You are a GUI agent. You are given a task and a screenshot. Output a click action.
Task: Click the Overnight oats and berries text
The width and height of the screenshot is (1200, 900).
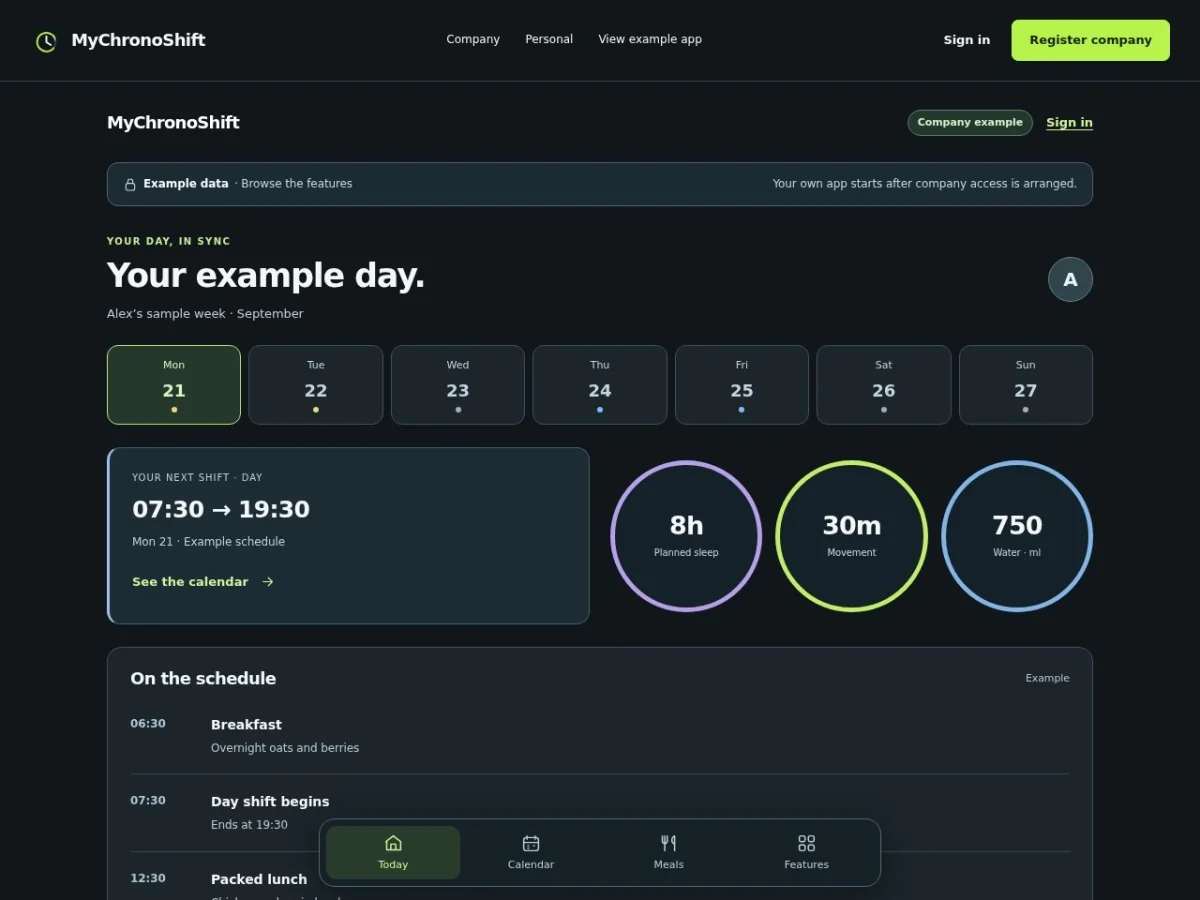285,748
